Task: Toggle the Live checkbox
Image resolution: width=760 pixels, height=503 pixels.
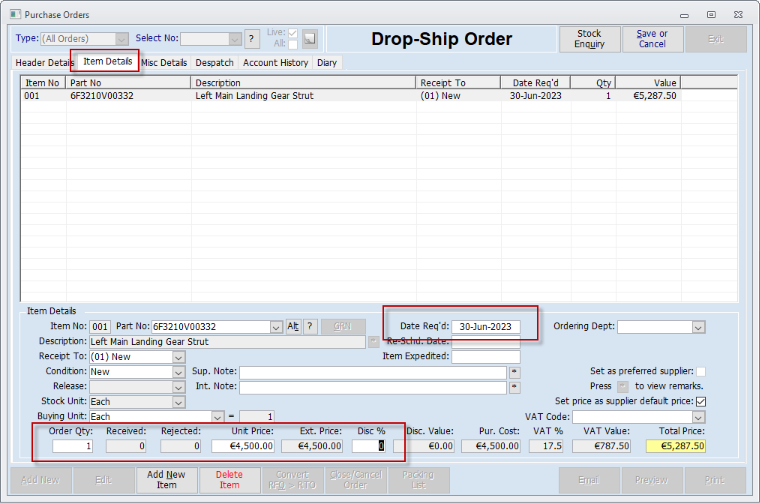Action: [x=293, y=33]
